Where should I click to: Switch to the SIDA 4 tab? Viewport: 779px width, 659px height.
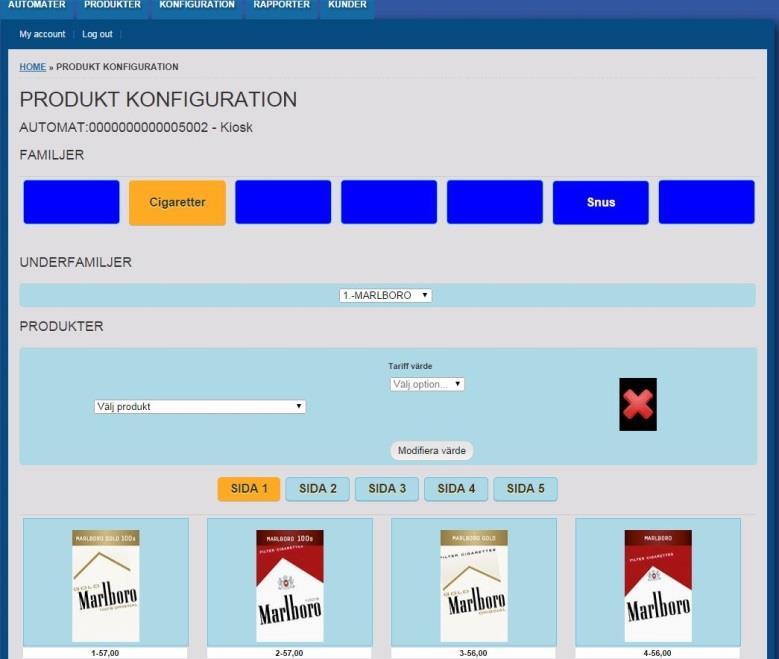point(456,489)
